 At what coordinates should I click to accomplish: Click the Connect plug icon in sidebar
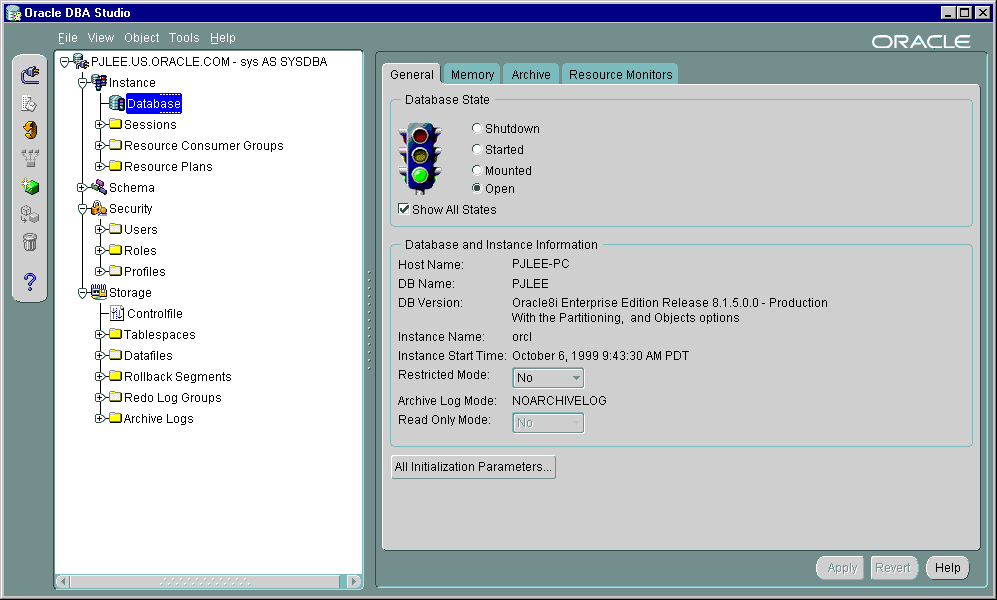click(x=30, y=75)
